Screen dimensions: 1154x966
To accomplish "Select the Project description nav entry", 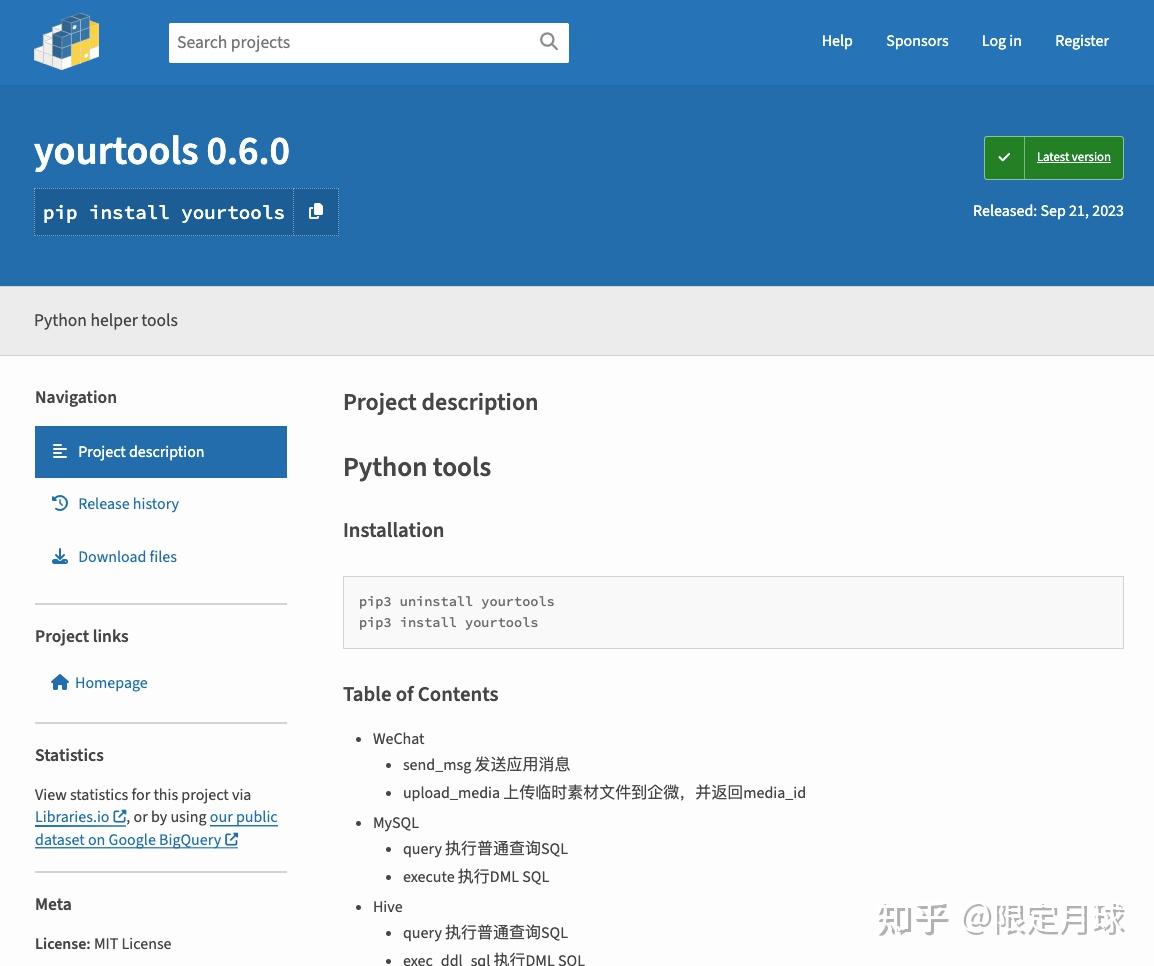I will (141, 451).
